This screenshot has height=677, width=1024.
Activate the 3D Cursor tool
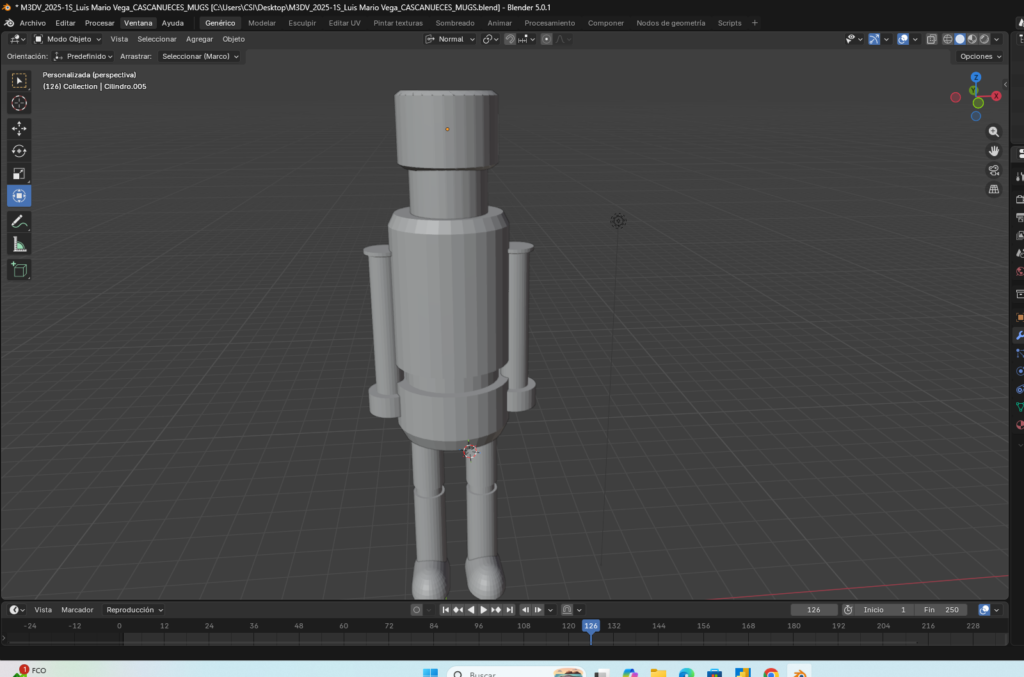point(19,103)
